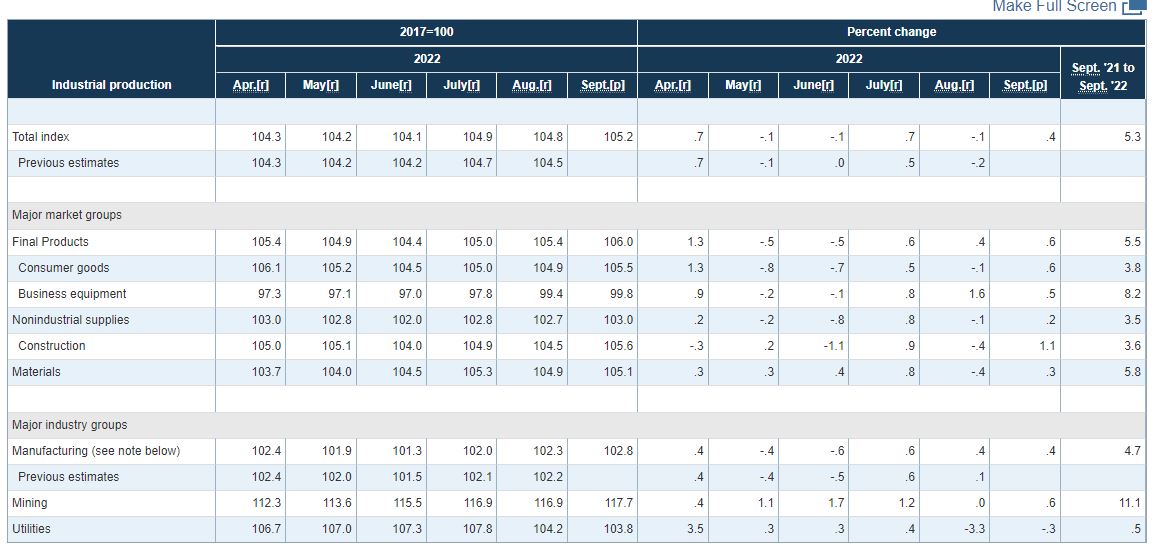Click the Aug.[r] header under Percent change
The height and width of the screenshot is (556, 1161).
tap(954, 85)
